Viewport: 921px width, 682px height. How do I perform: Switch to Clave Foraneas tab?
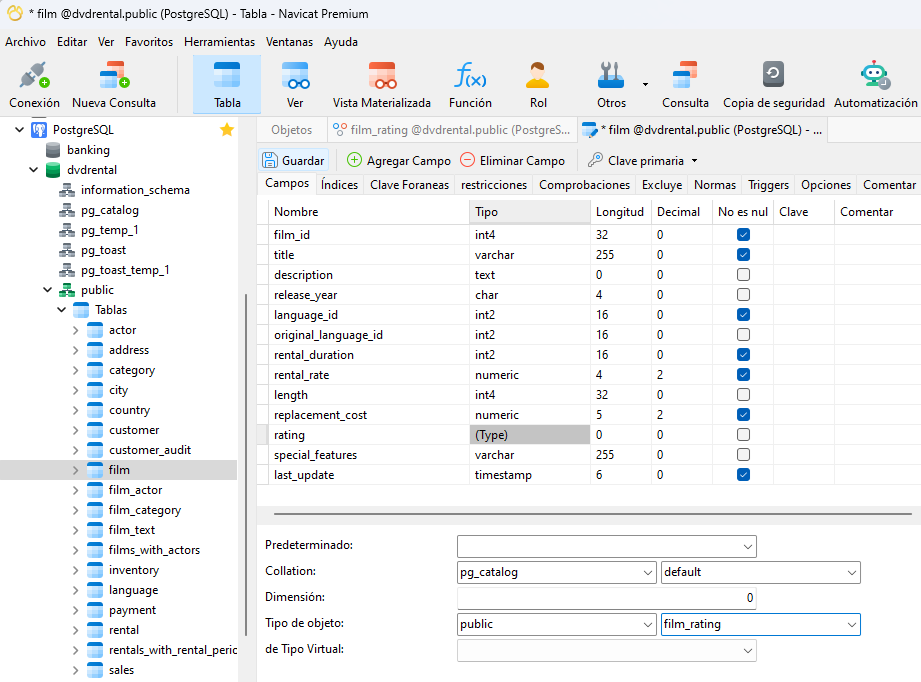409,184
